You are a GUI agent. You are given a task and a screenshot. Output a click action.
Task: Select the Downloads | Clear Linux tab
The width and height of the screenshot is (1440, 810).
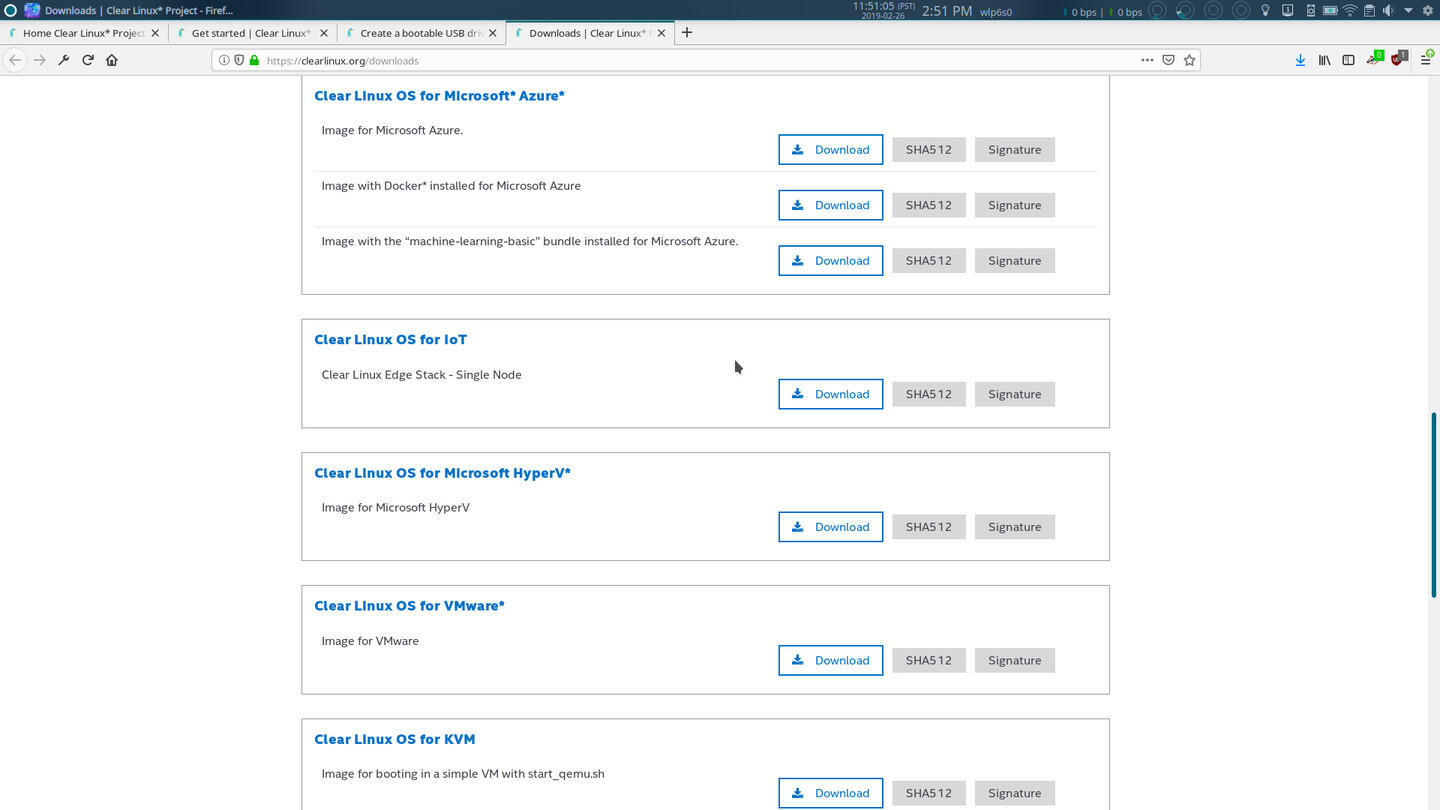588,33
